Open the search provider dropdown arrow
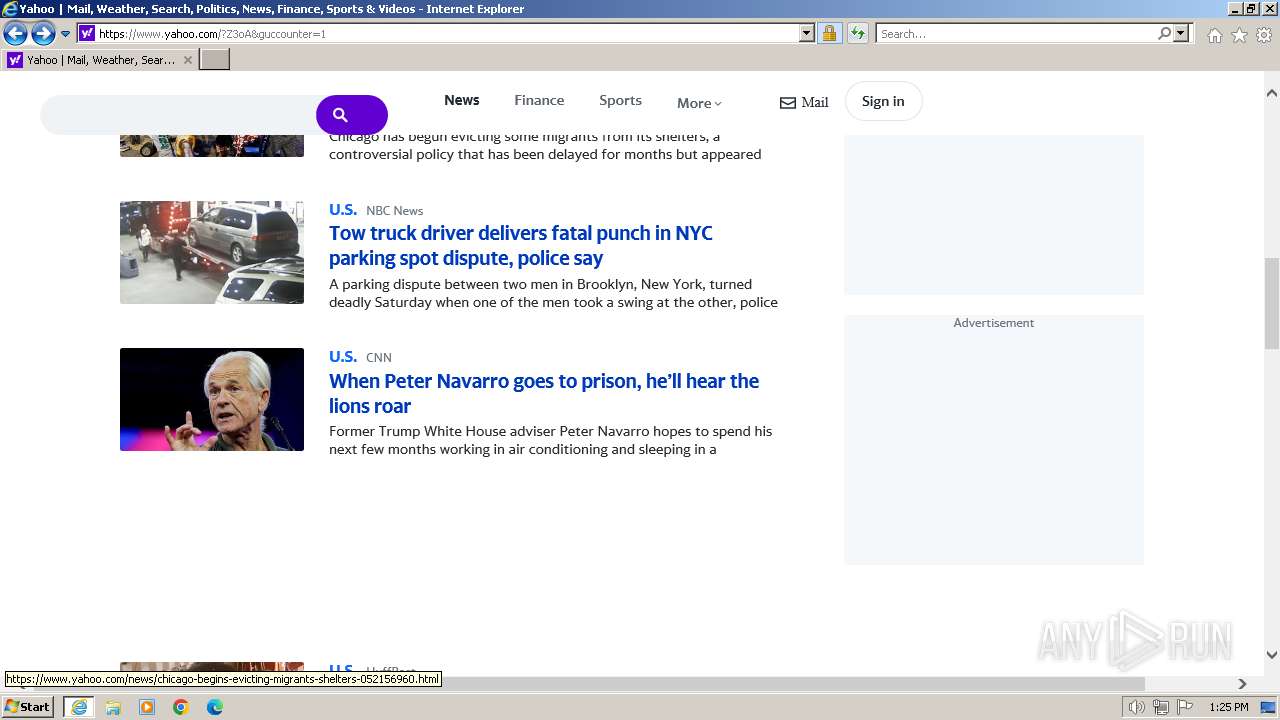Viewport: 1280px width, 720px height. pos(1181,33)
